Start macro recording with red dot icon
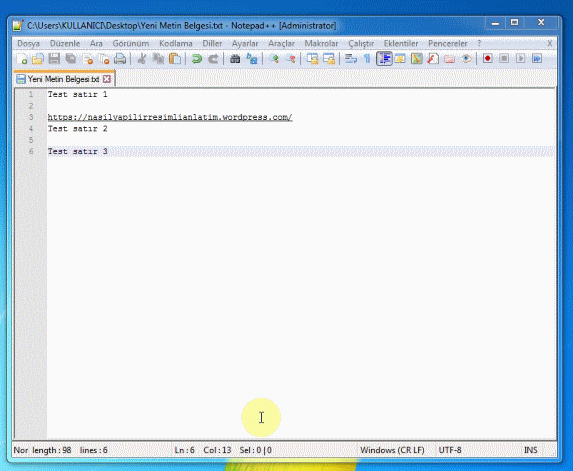Viewport: 573px width, 471px height. click(x=487, y=58)
